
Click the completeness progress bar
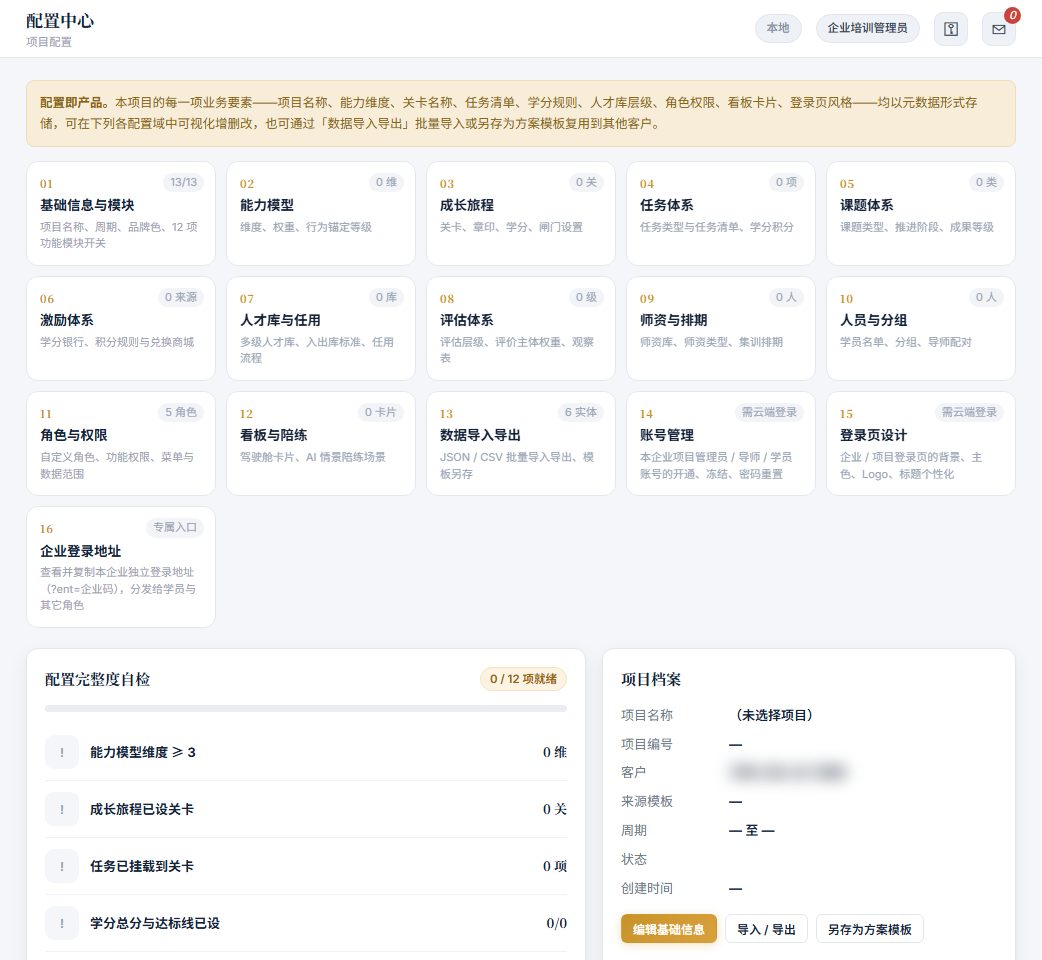(x=306, y=709)
